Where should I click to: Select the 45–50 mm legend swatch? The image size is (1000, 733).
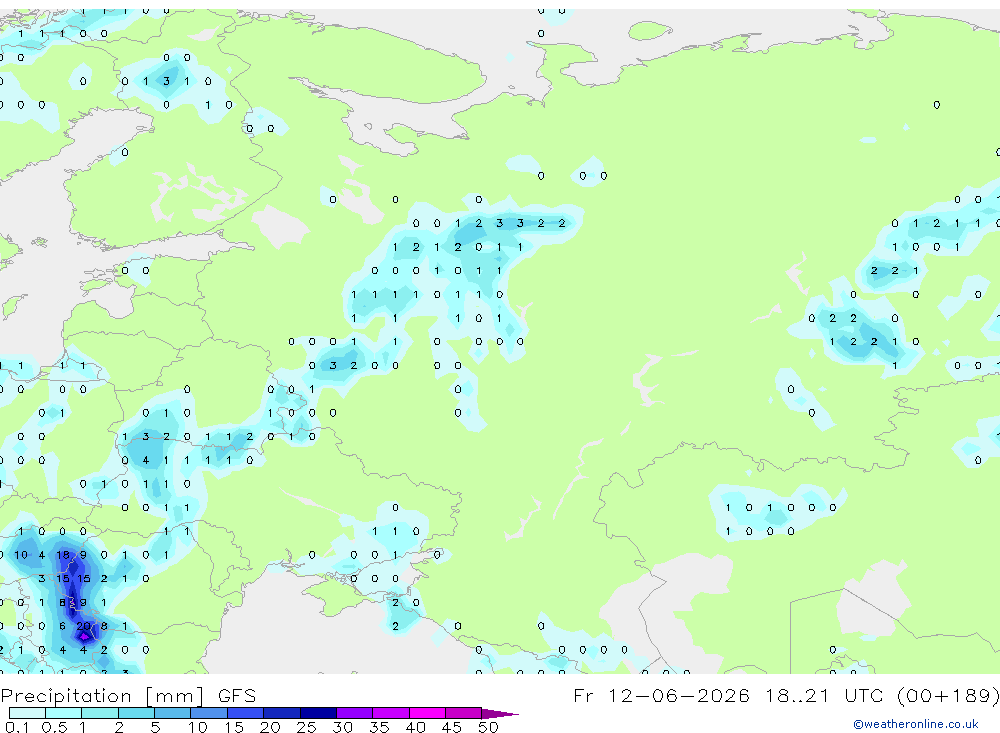tap(464, 713)
